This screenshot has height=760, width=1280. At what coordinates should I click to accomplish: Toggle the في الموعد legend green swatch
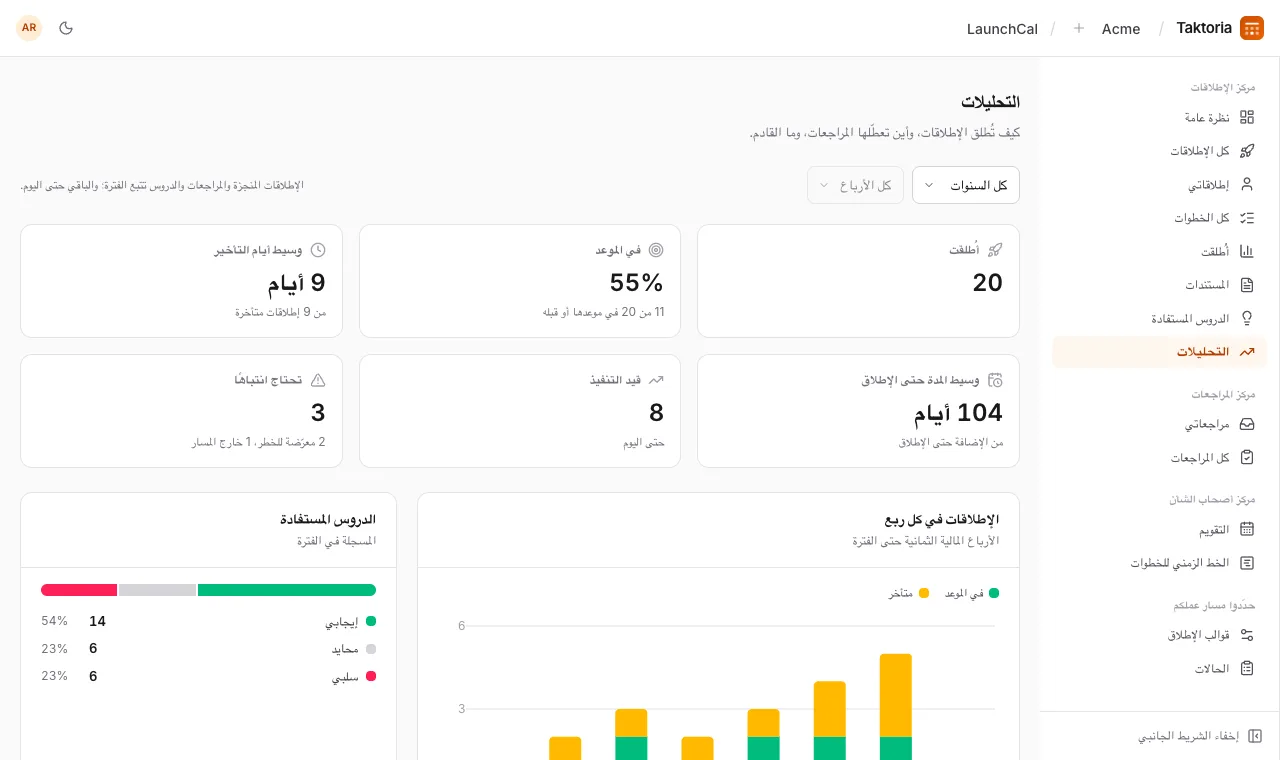(x=994, y=593)
